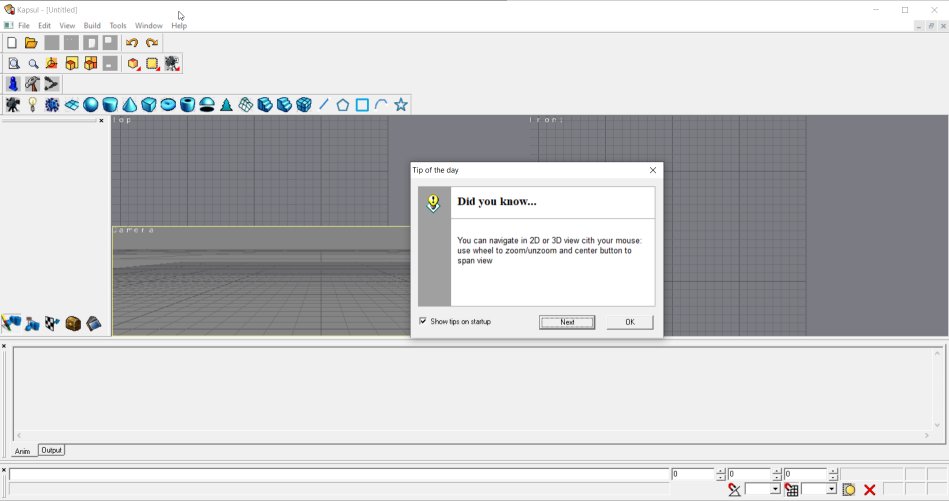Click the single orange box view icon

[71, 64]
